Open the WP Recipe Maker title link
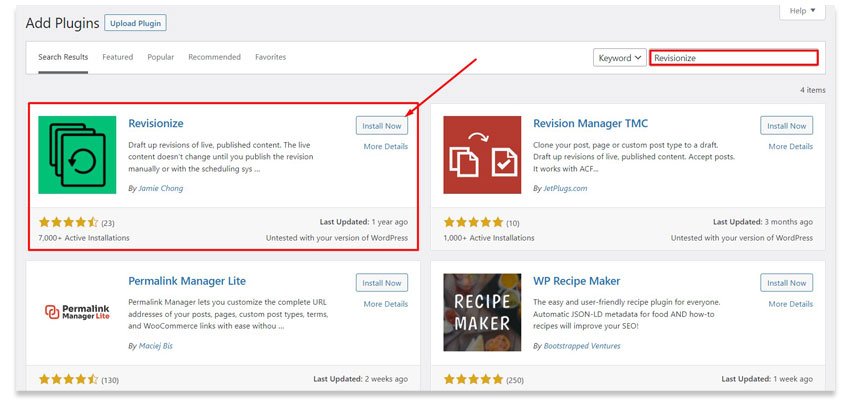850x403 pixels. click(577, 281)
